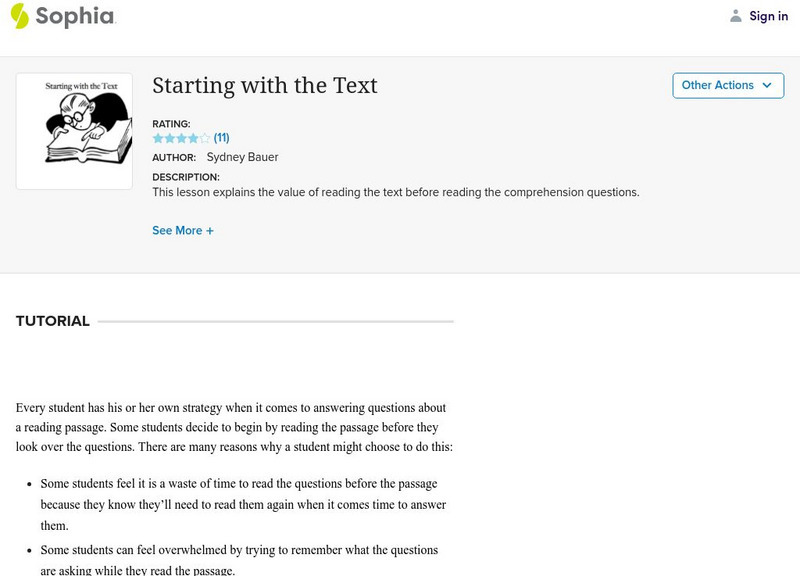Click the fifth empty rating star
The image size is (800, 576).
205,138
